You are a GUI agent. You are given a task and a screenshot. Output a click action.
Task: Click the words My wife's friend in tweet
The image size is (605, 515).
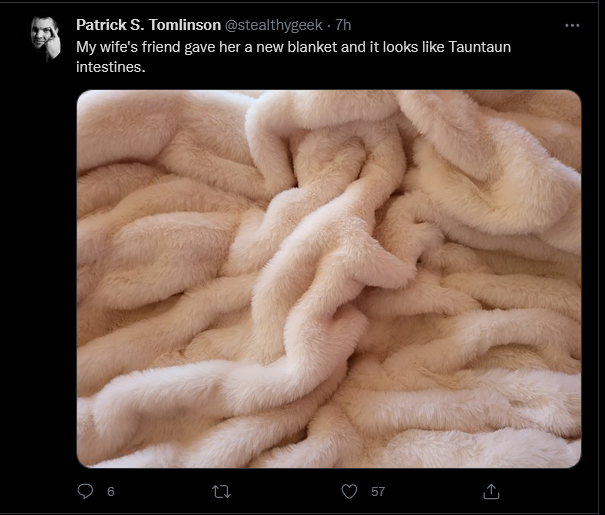pyautogui.click(x=128, y=47)
